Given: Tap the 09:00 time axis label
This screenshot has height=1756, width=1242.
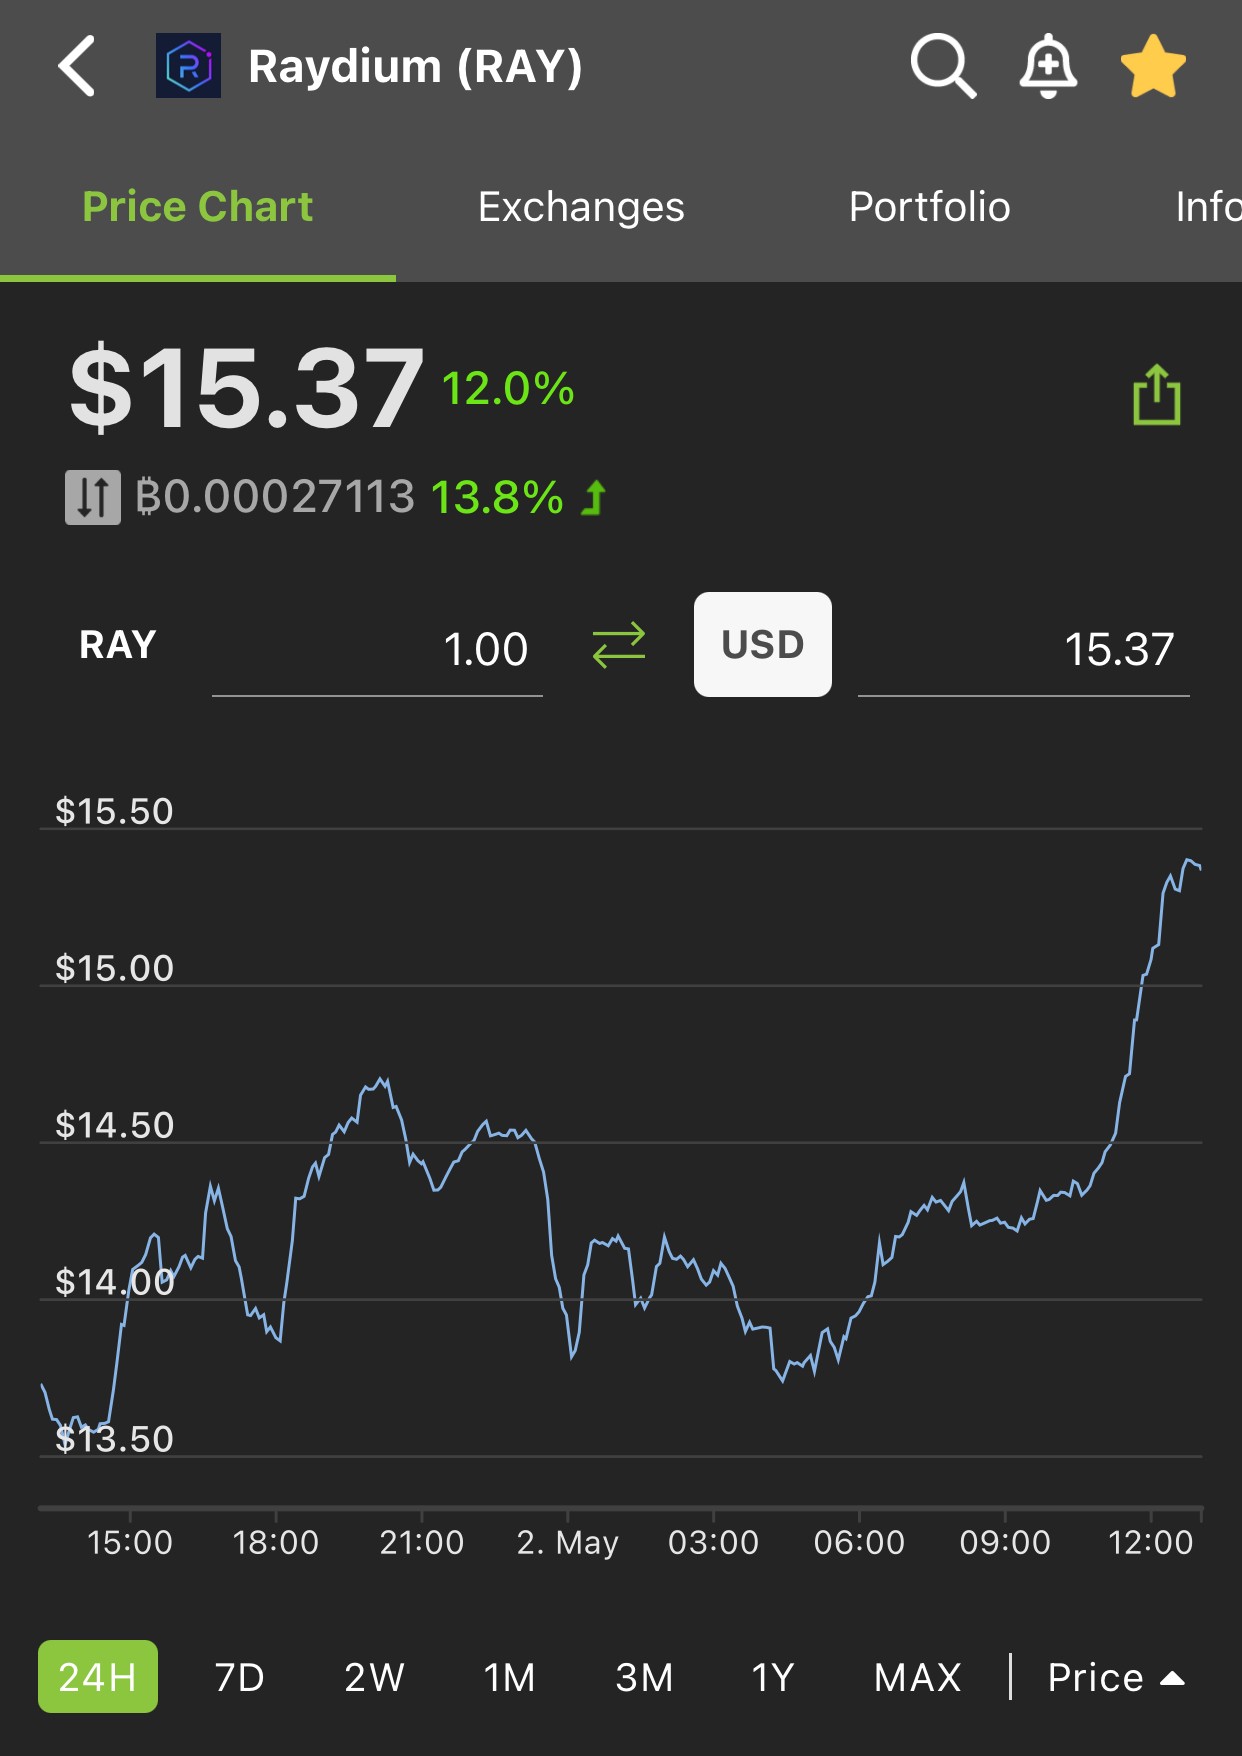Looking at the screenshot, I should pos(1005,1542).
